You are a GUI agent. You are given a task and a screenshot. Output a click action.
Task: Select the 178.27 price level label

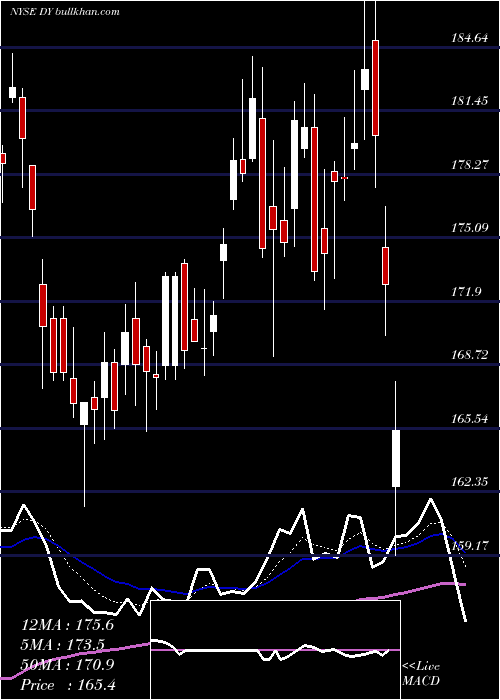pos(470,165)
